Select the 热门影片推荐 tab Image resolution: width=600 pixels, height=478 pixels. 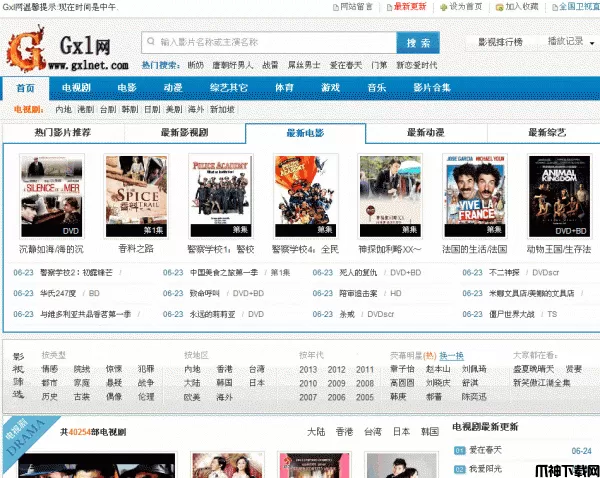click(62, 132)
